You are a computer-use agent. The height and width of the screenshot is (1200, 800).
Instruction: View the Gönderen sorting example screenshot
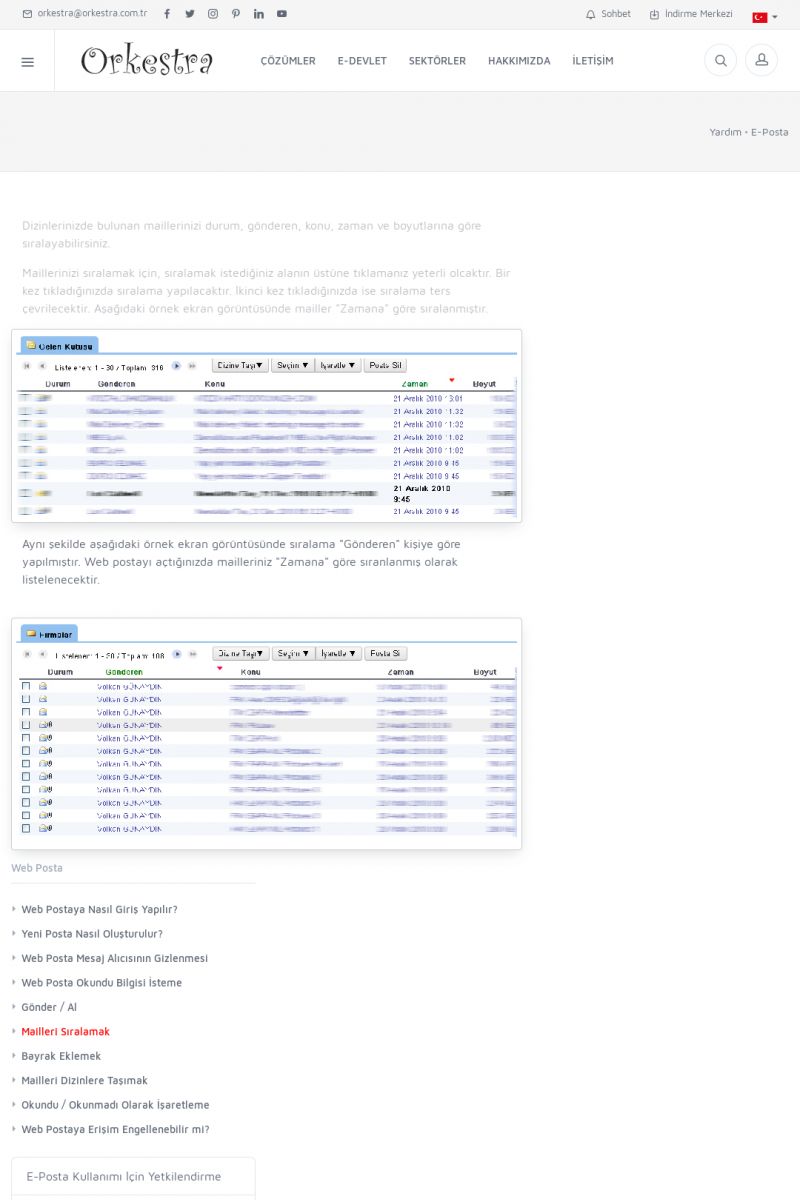click(x=267, y=734)
